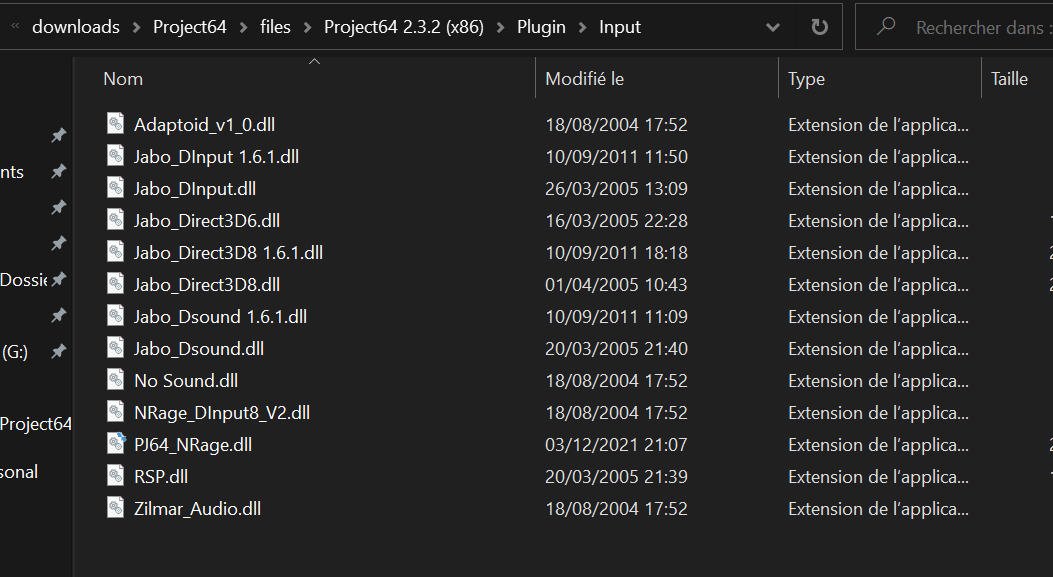Sort by the Modifié le column header
This screenshot has height=577, width=1053.
(584, 79)
